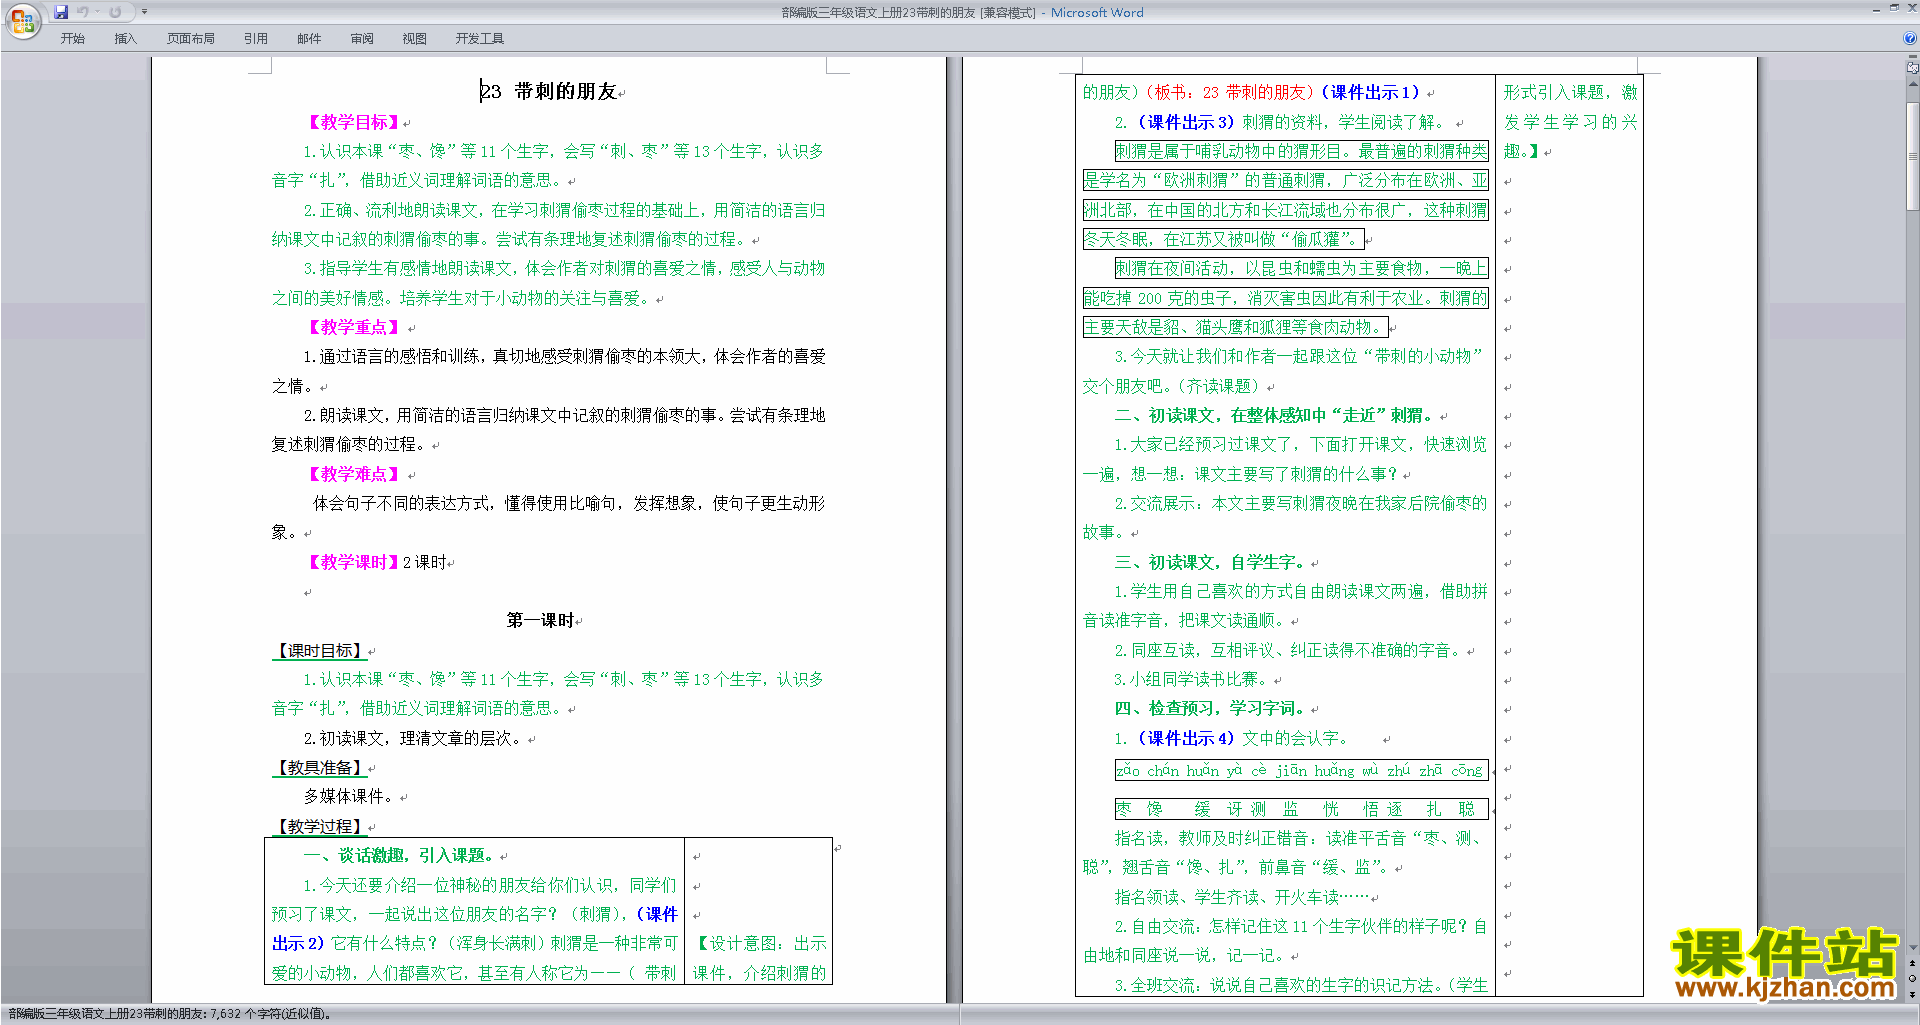Click the 【教学过程】 heading

(x=320, y=826)
